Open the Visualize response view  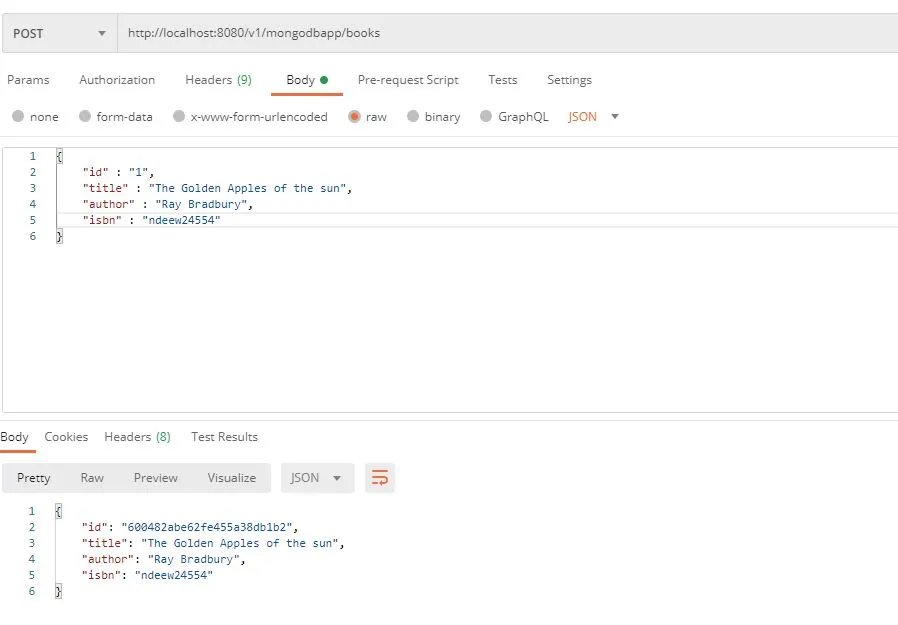(x=231, y=478)
